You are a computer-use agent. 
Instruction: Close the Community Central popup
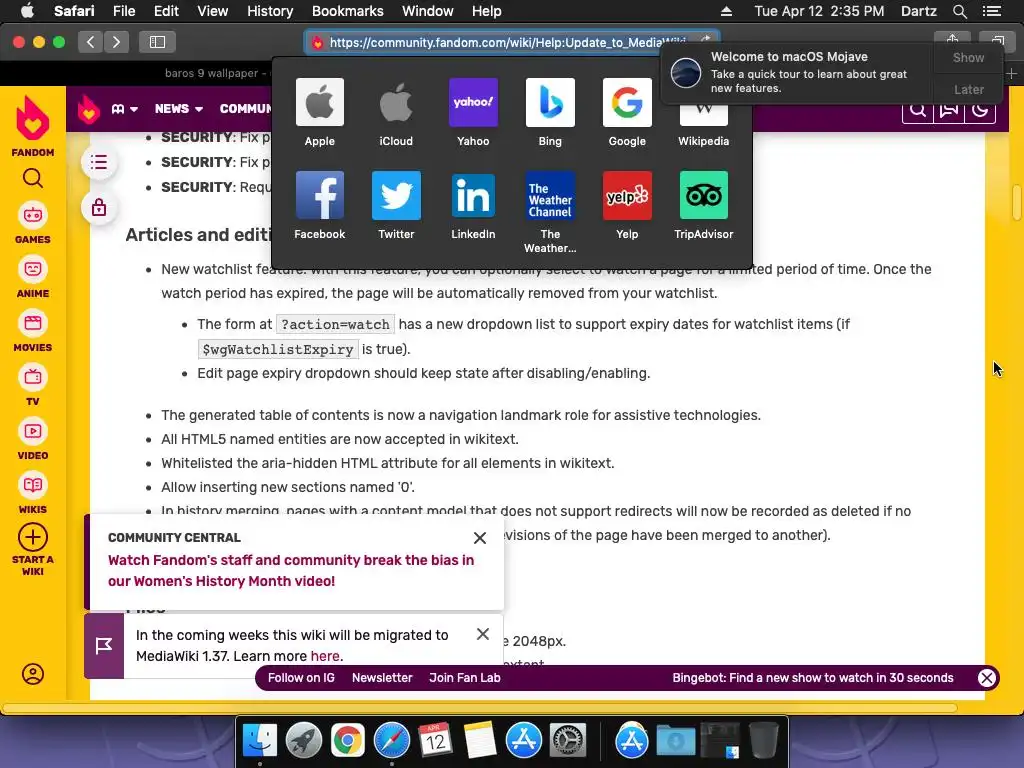click(x=479, y=537)
